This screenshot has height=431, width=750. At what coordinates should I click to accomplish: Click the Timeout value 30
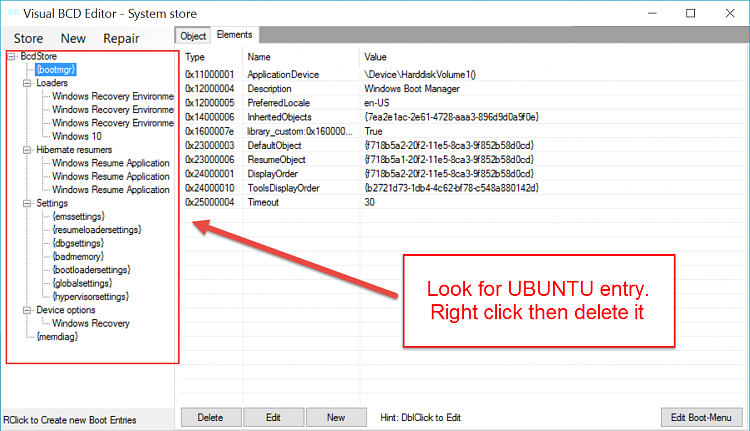coord(369,202)
